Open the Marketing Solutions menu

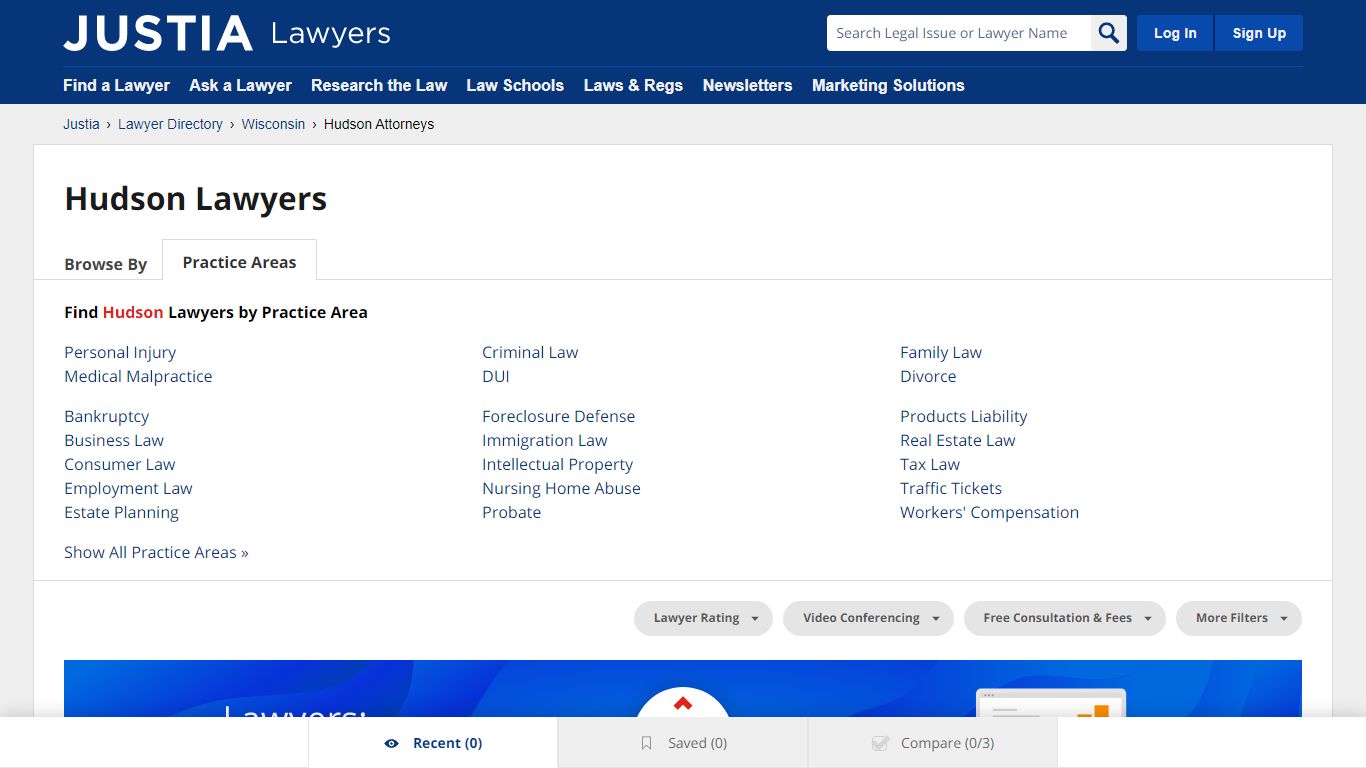888,85
